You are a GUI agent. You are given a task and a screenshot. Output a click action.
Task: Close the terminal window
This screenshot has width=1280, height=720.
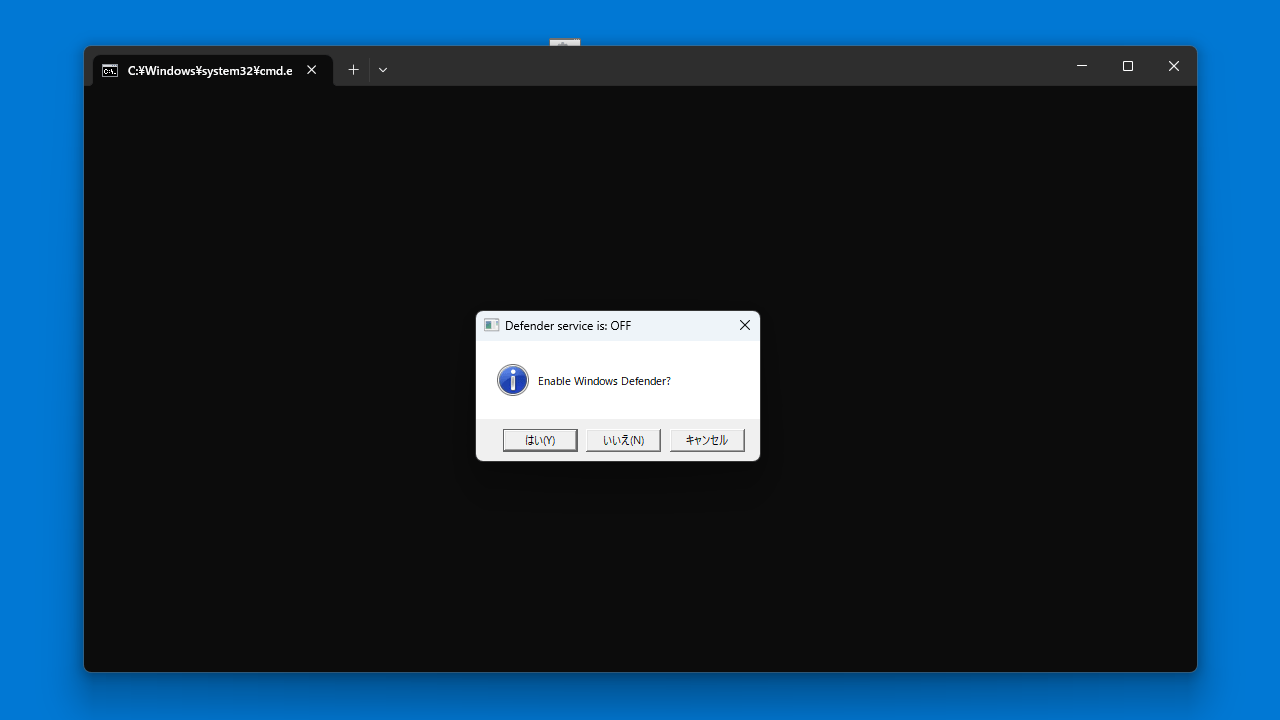click(1174, 66)
